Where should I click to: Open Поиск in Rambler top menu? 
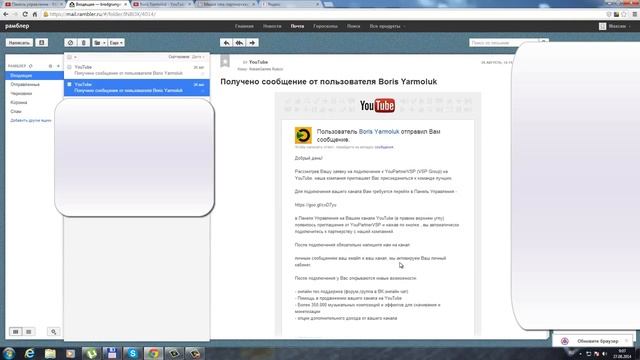click(x=353, y=26)
